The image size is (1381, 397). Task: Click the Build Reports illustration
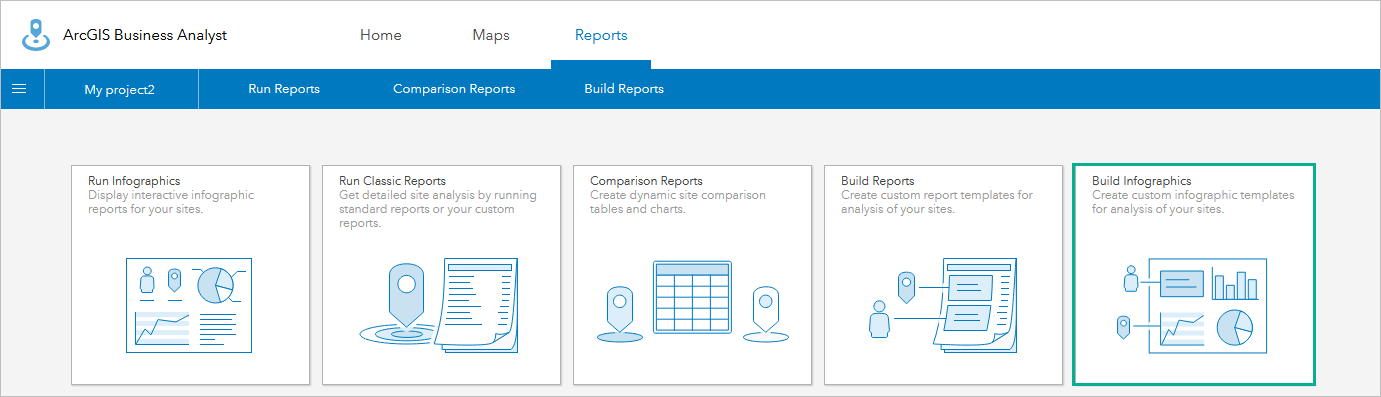(x=943, y=306)
